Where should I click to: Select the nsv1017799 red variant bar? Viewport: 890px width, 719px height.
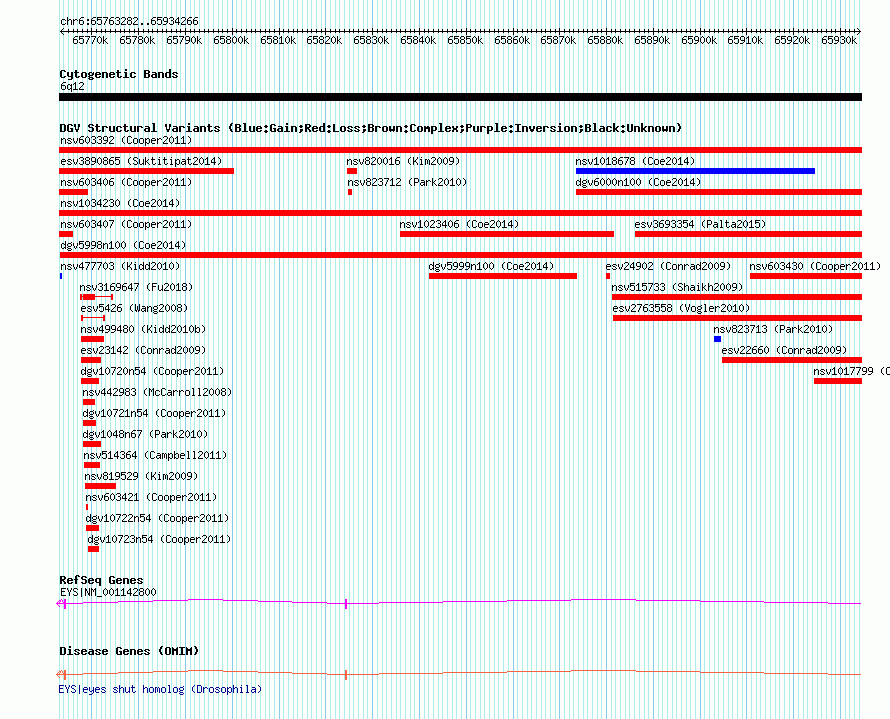pyautogui.click(x=838, y=381)
